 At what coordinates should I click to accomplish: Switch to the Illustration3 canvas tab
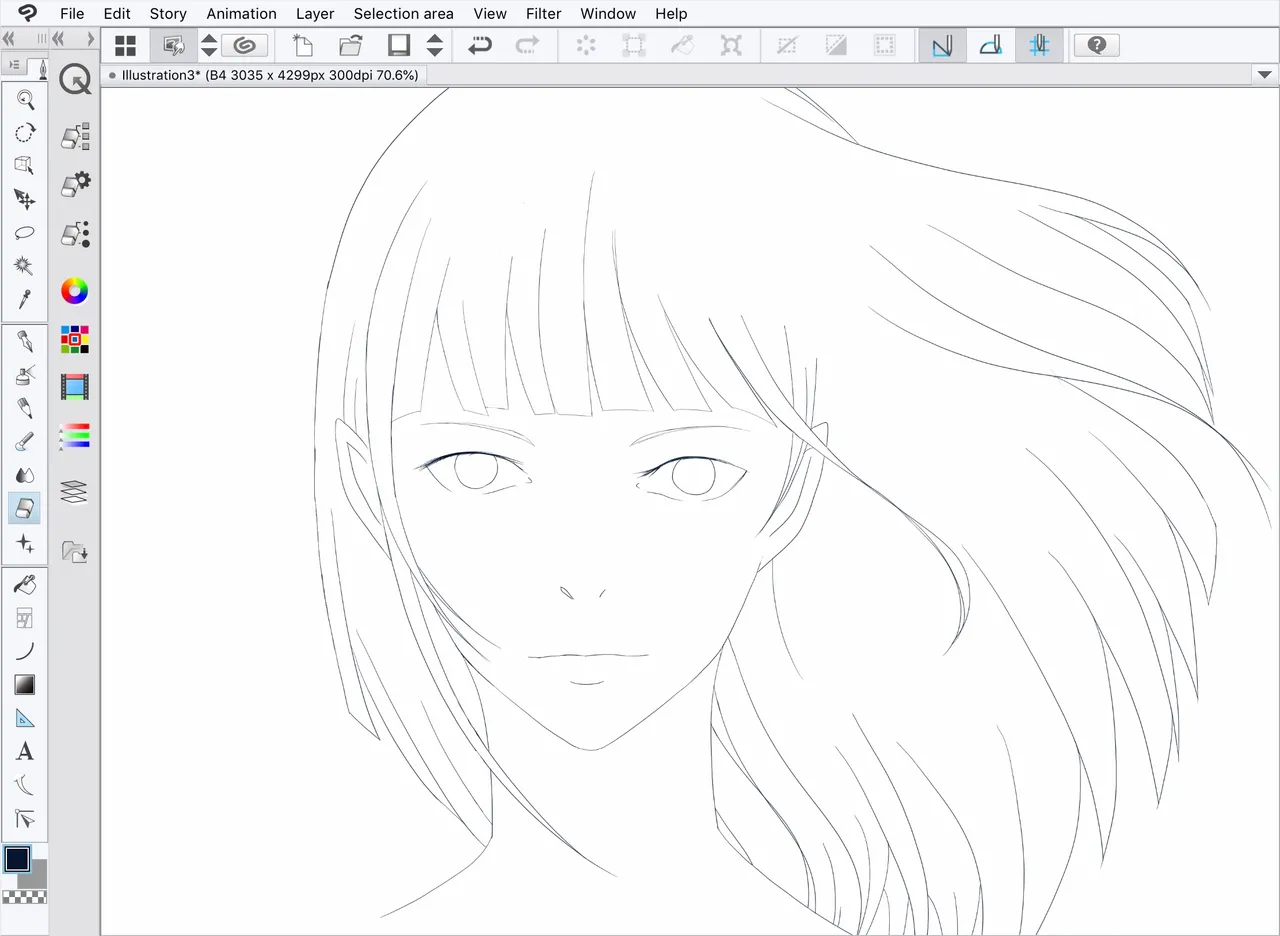(263, 75)
